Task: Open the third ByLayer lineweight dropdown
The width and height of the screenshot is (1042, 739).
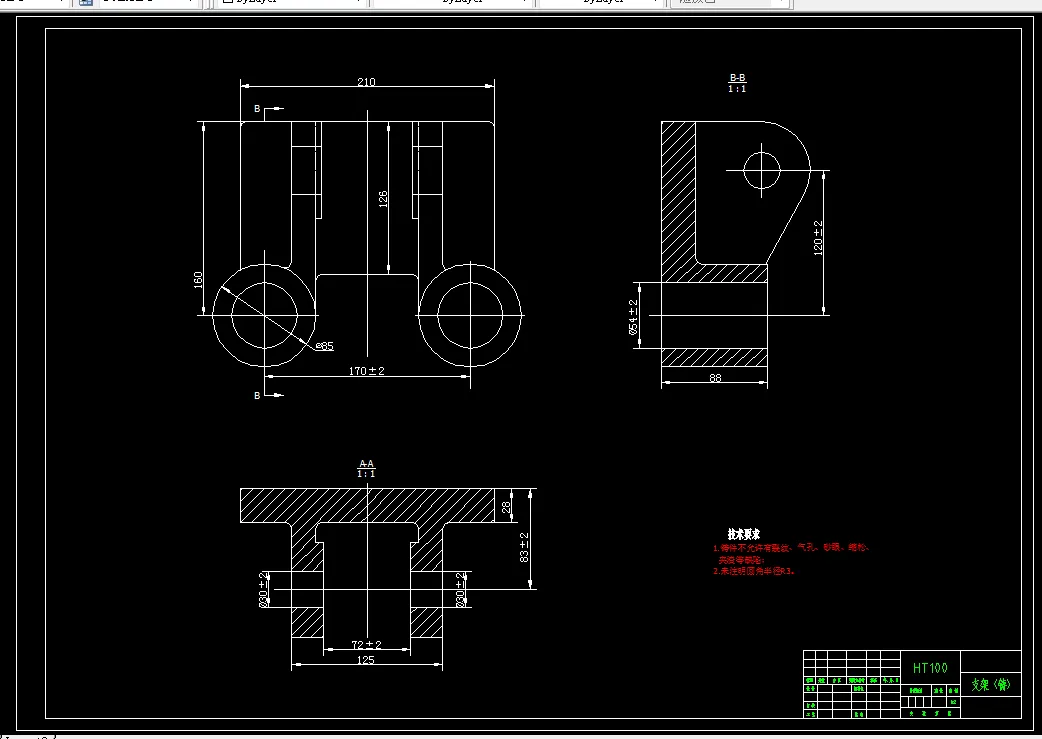Action: (600, 3)
